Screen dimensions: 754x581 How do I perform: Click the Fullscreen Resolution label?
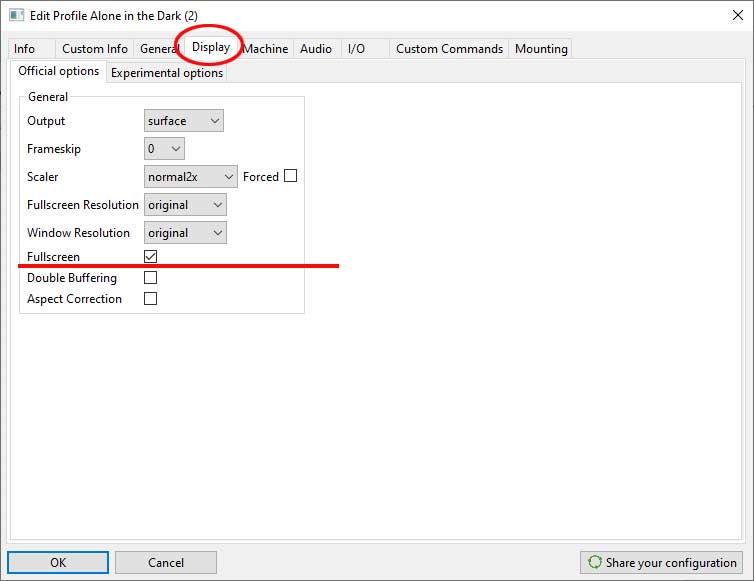pos(83,205)
